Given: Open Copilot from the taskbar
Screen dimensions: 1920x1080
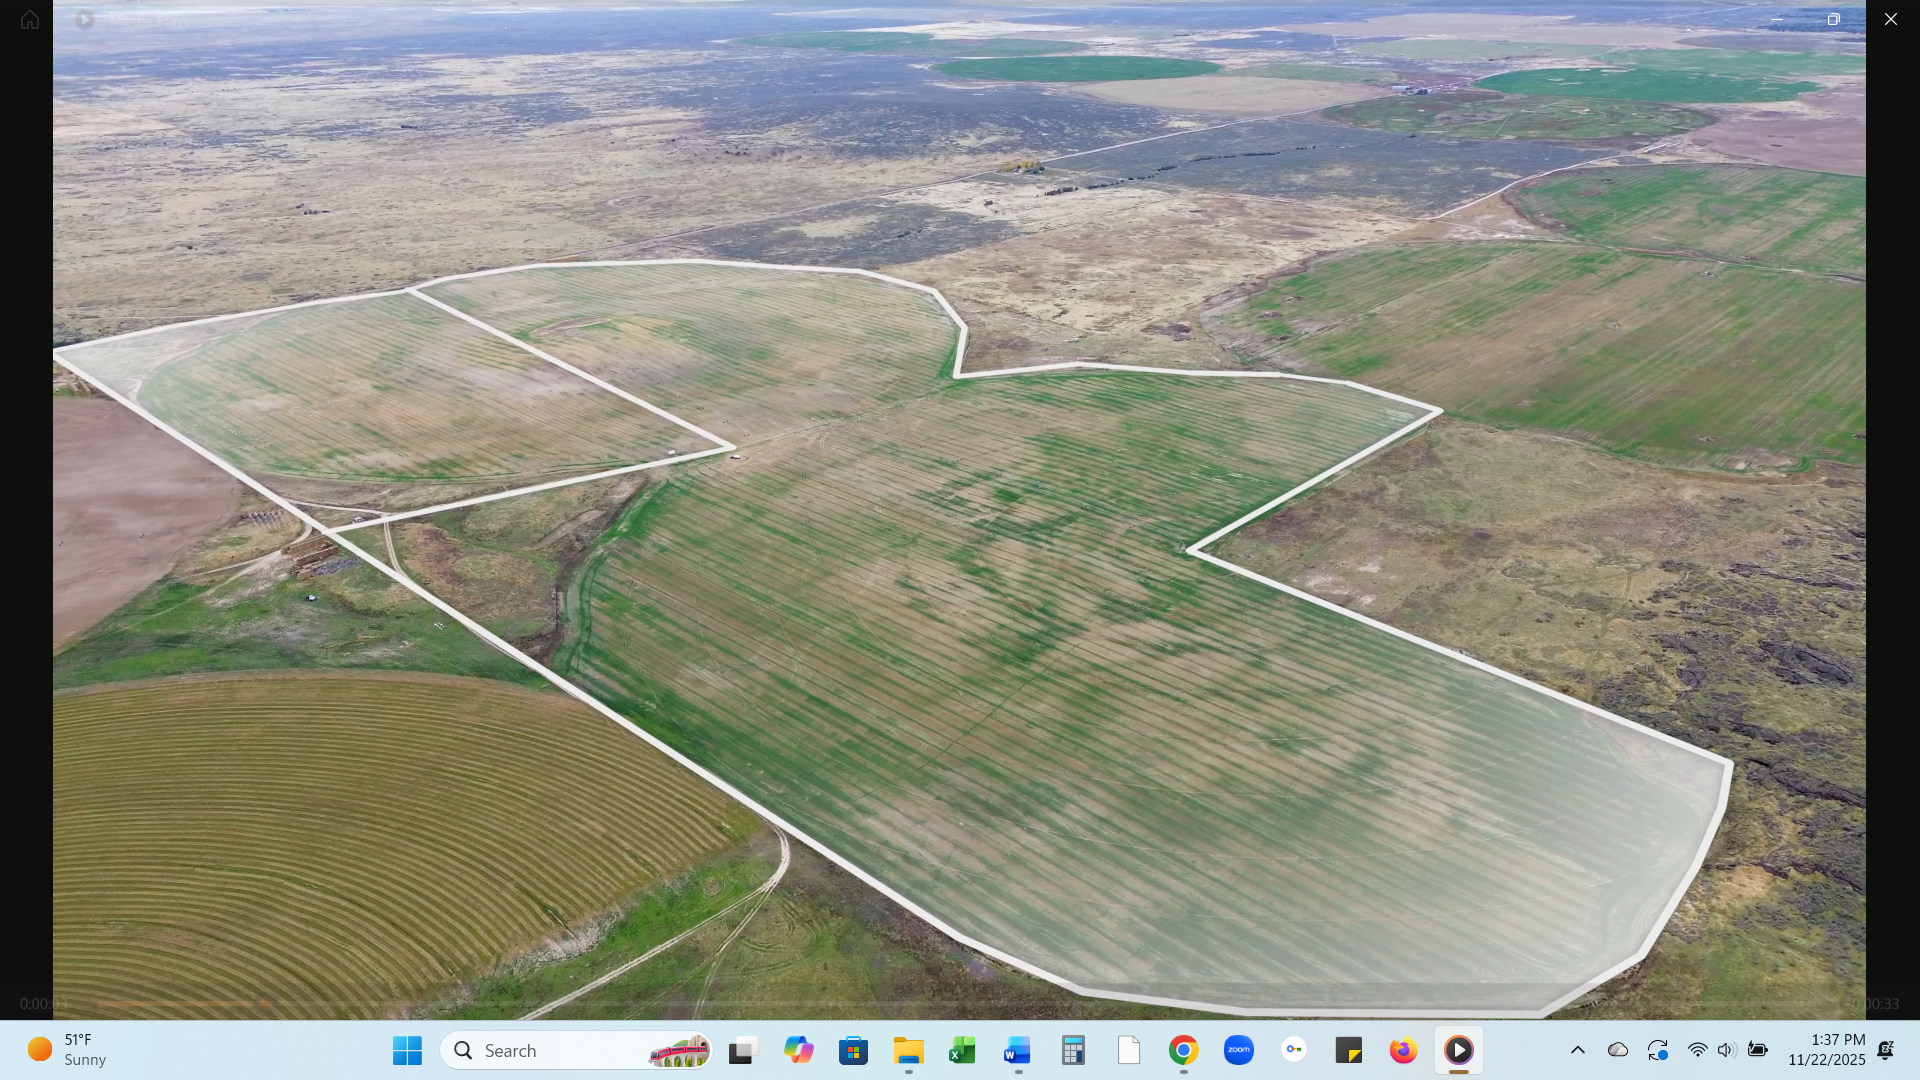Looking at the screenshot, I should click(798, 1050).
